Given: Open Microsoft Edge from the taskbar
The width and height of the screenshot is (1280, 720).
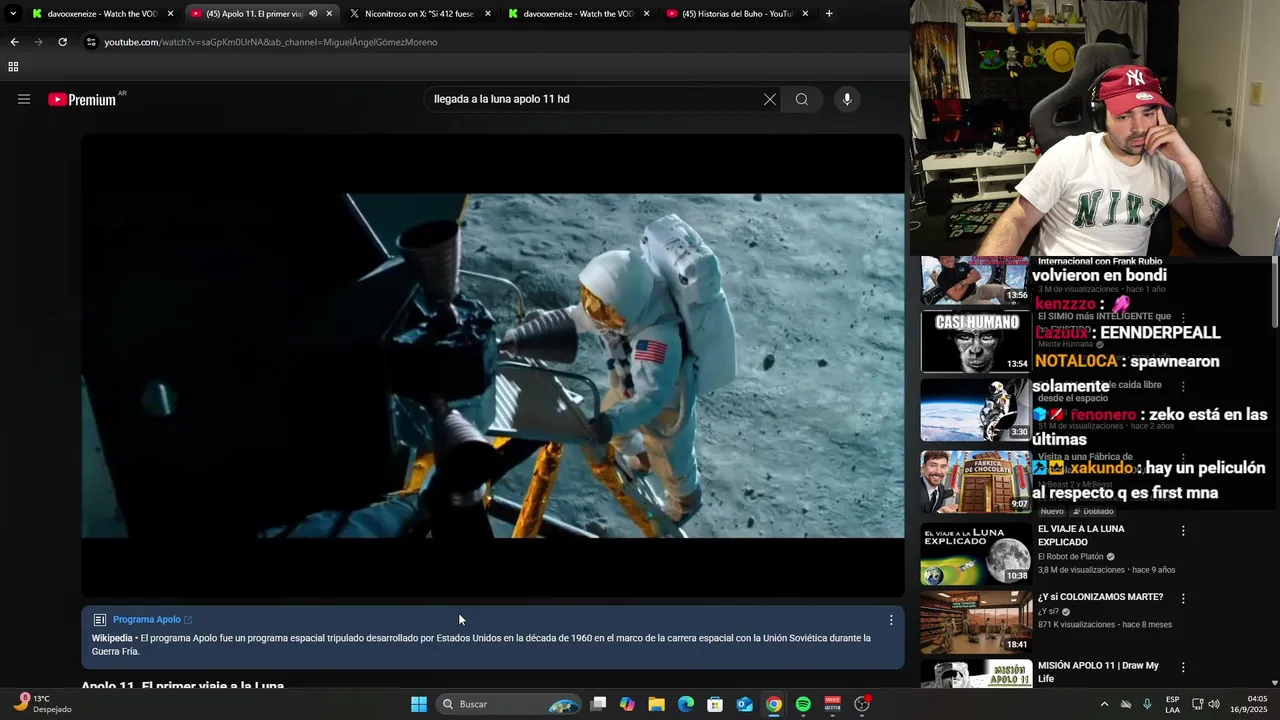Looking at the screenshot, I should coord(686,704).
